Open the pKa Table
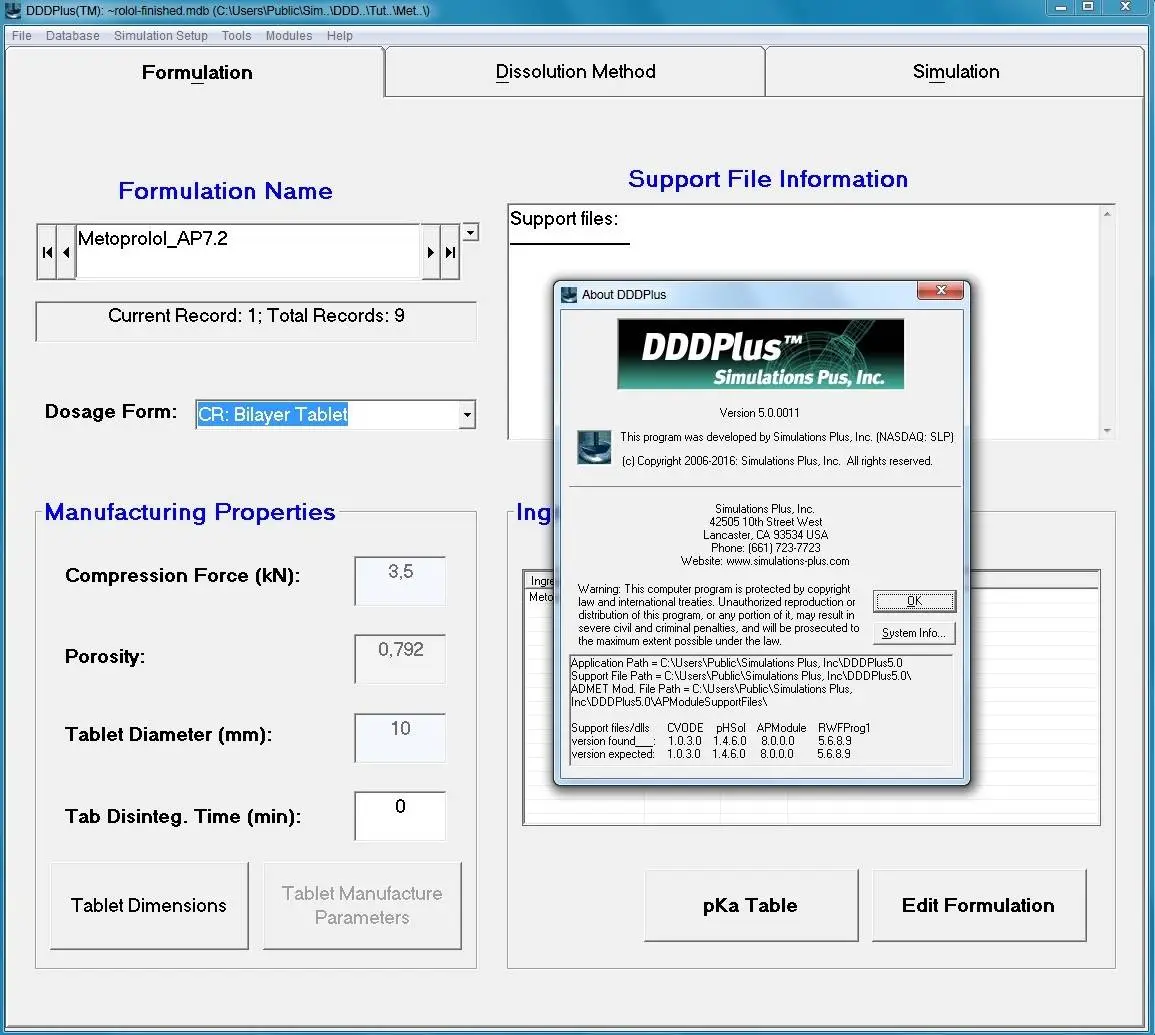Image resolution: width=1155 pixels, height=1035 pixels. click(x=751, y=905)
